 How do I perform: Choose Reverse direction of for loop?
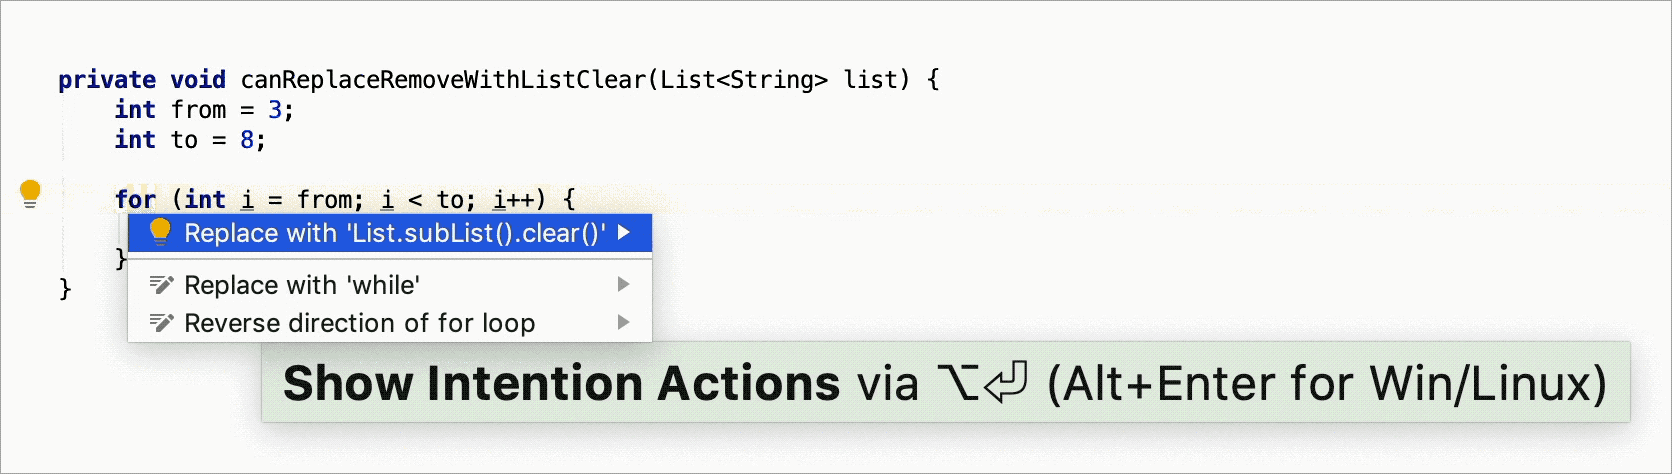pos(360,323)
